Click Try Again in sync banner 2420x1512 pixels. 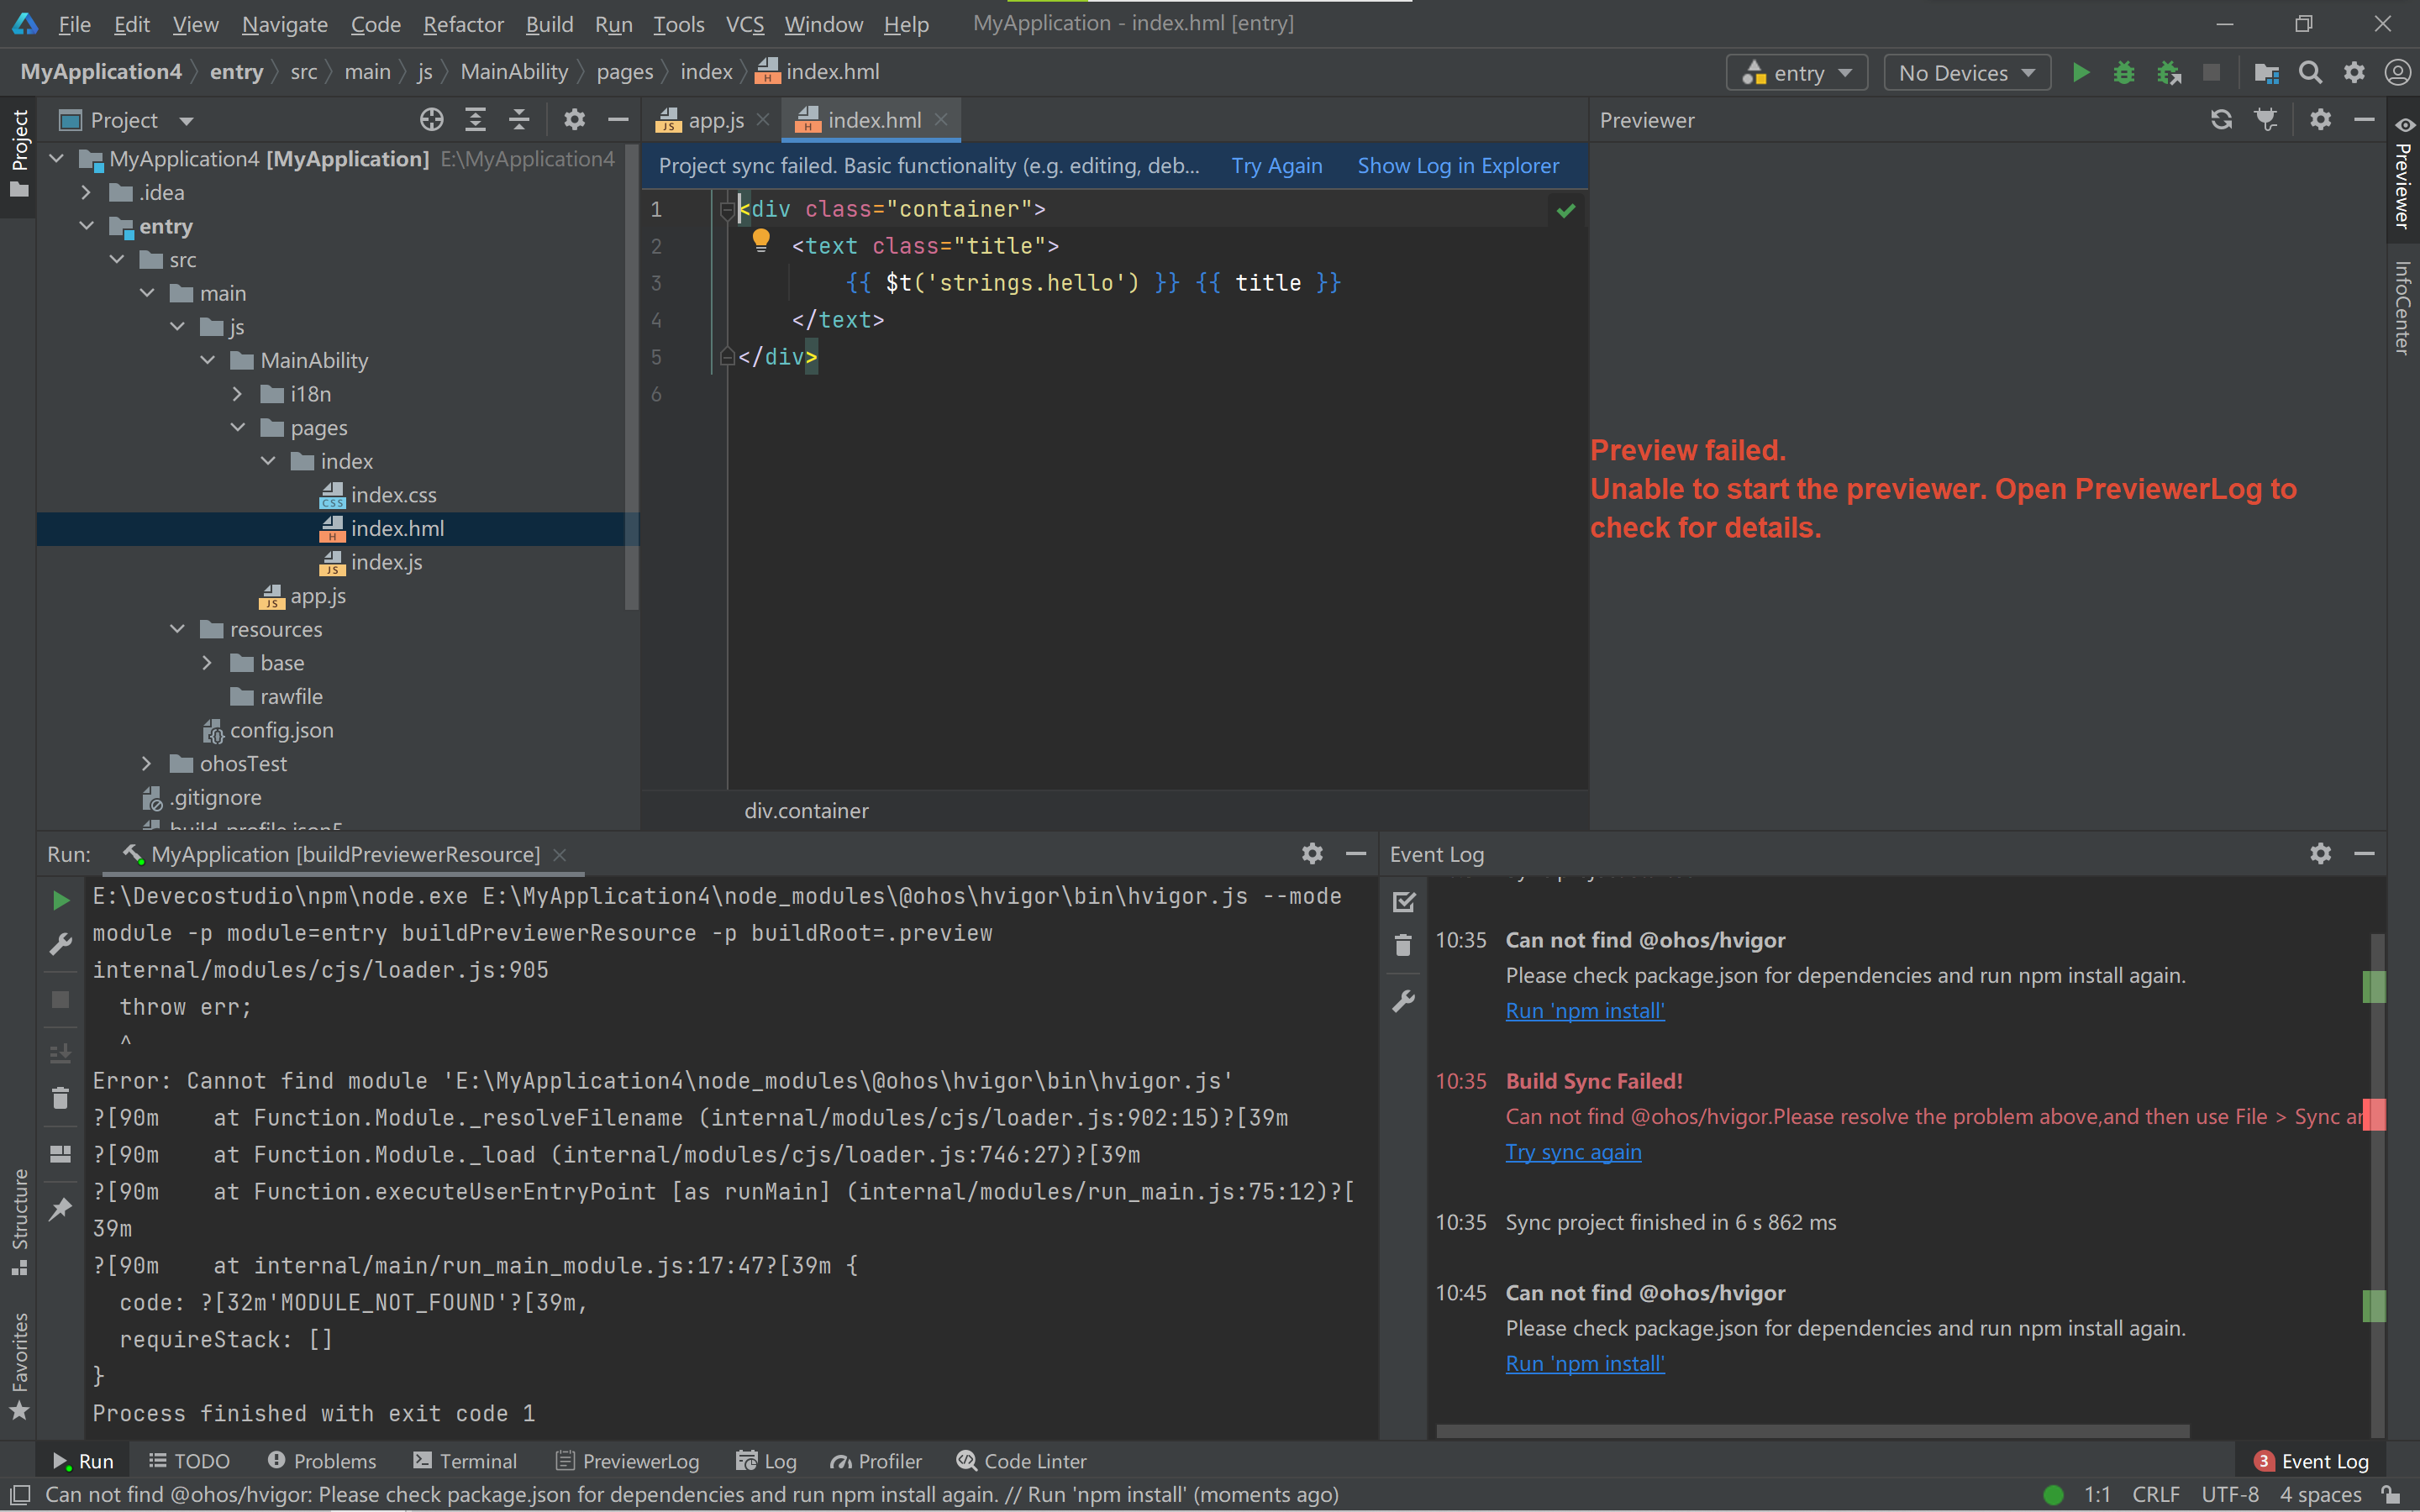pyautogui.click(x=1276, y=166)
